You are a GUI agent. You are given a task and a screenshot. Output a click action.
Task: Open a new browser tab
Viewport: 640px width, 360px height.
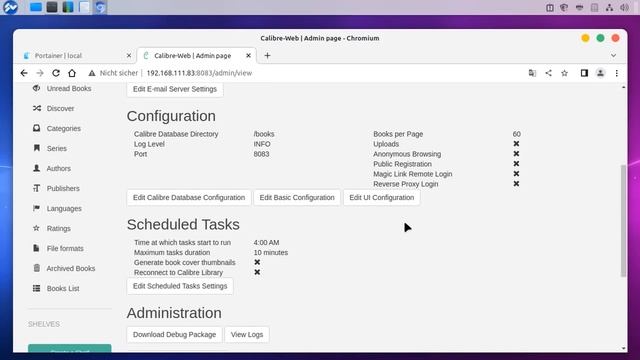click(x=267, y=56)
